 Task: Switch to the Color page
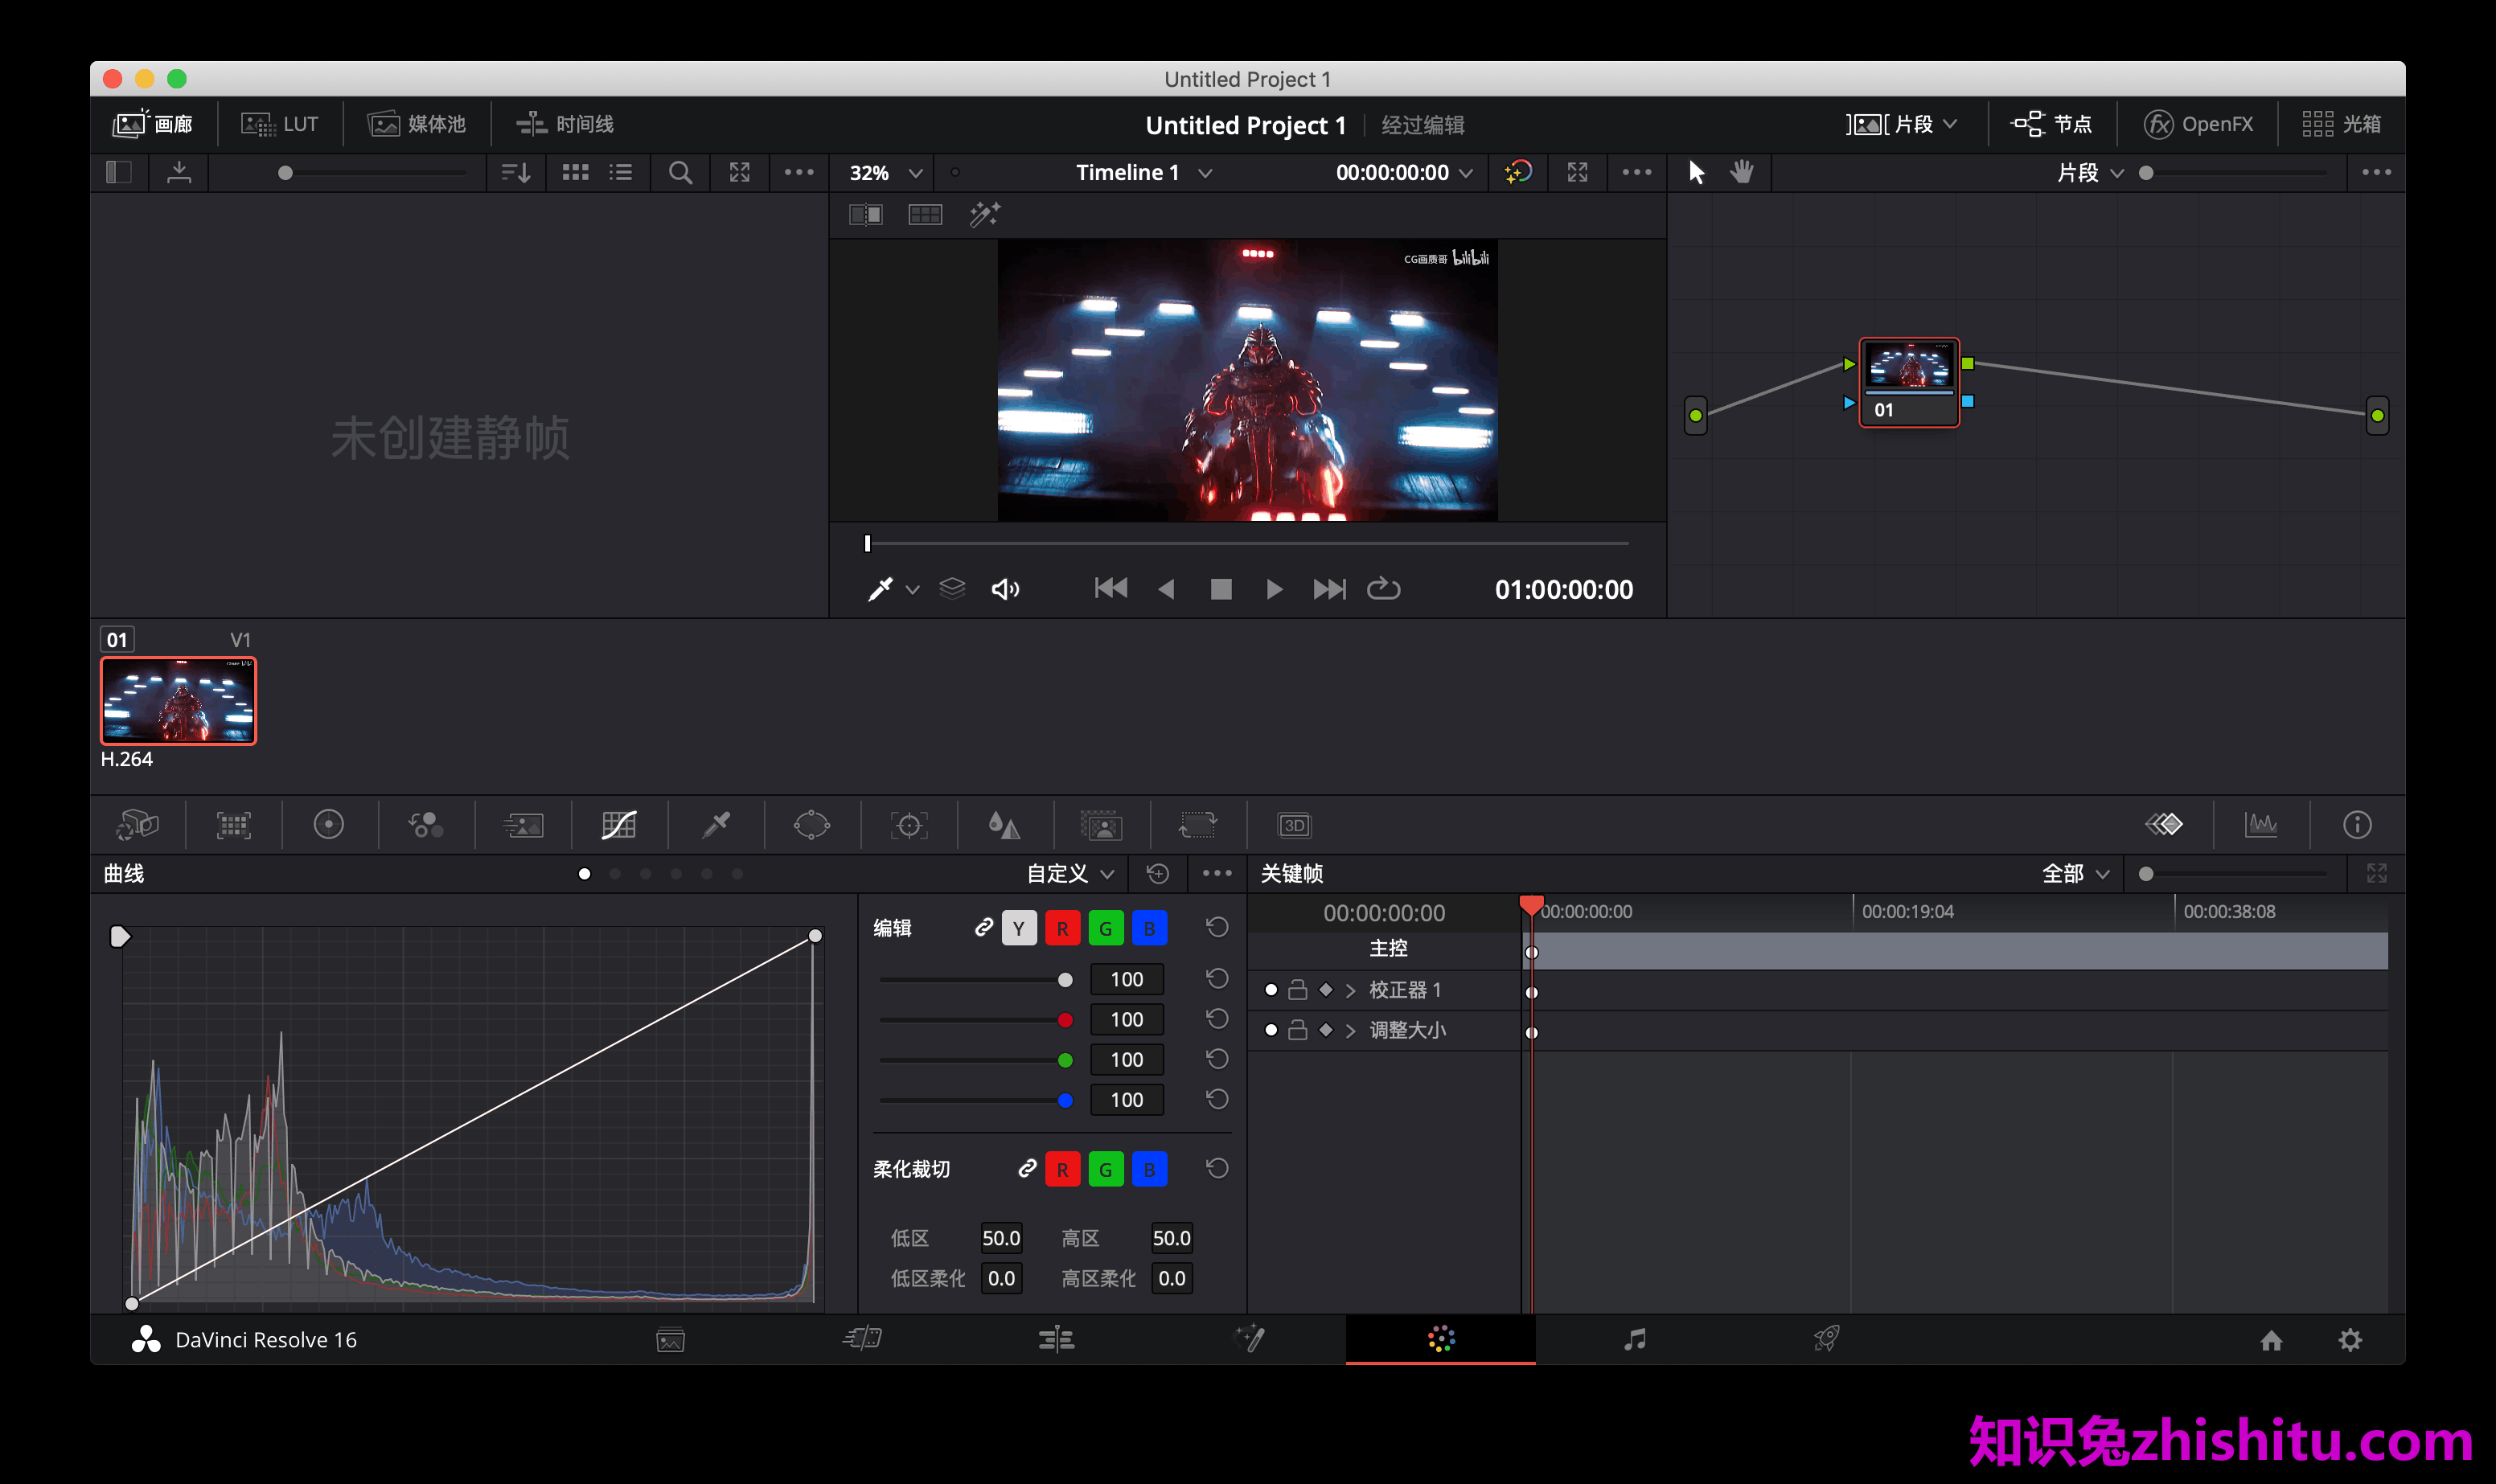[x=1440, y=1339]
